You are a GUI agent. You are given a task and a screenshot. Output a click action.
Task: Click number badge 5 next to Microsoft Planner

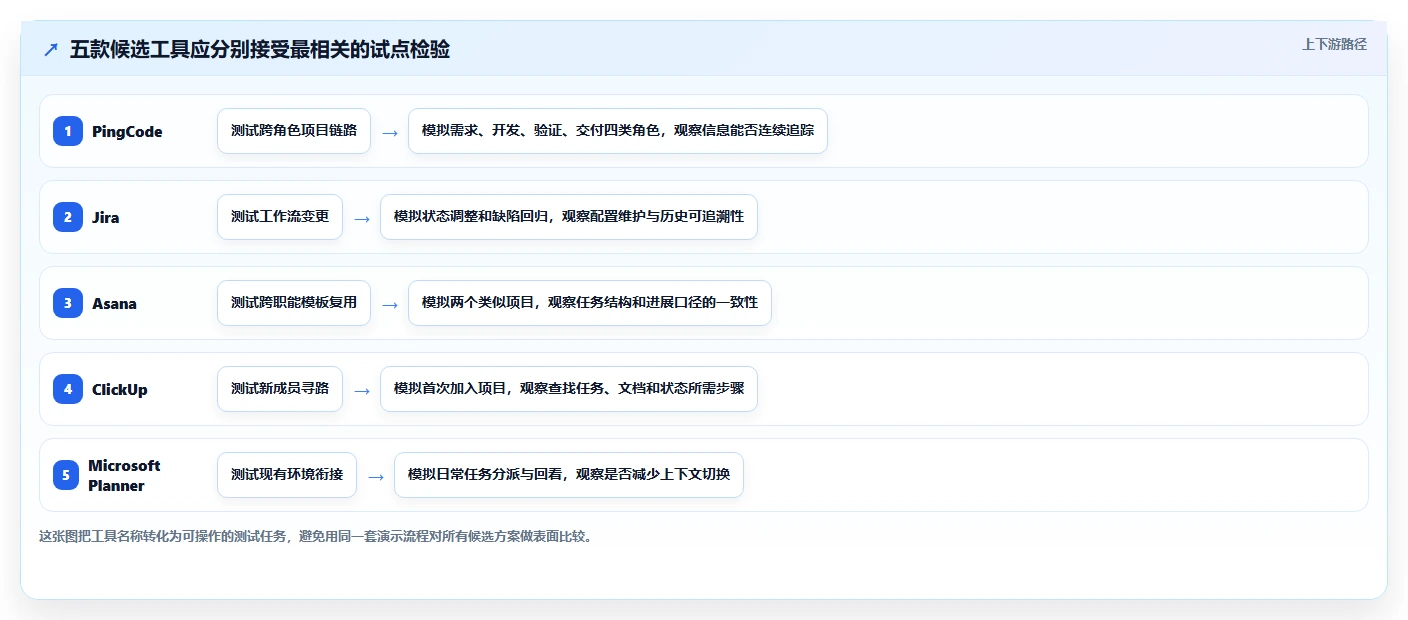[x=66, y=475]
